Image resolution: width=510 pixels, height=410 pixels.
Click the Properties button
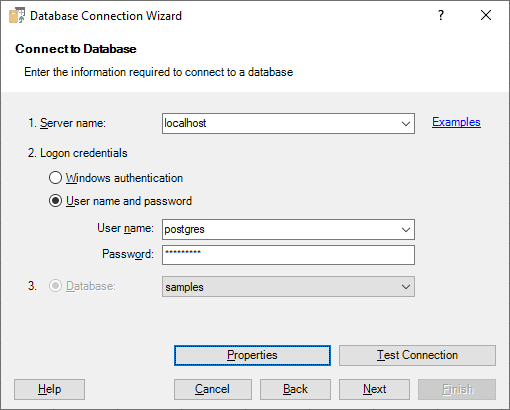[252, 355]
